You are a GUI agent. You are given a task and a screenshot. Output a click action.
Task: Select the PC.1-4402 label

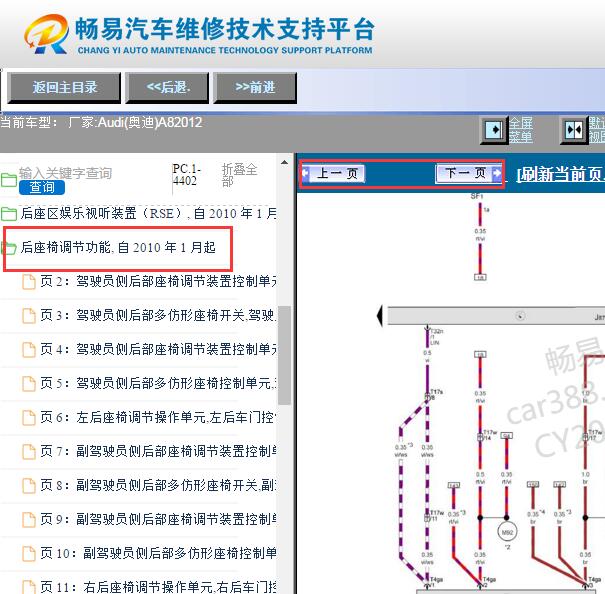point(187,175)
